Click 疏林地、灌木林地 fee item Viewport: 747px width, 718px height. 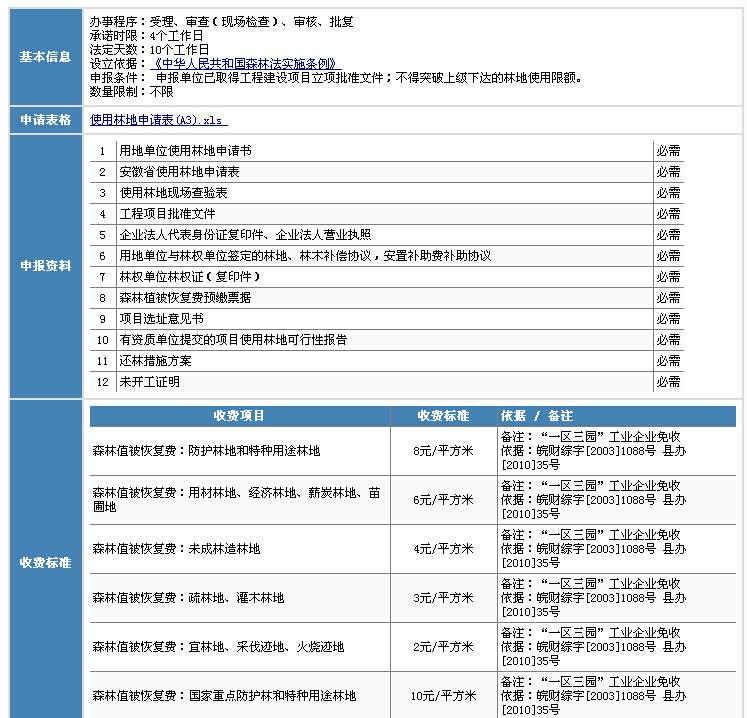(x=188, y=598)
